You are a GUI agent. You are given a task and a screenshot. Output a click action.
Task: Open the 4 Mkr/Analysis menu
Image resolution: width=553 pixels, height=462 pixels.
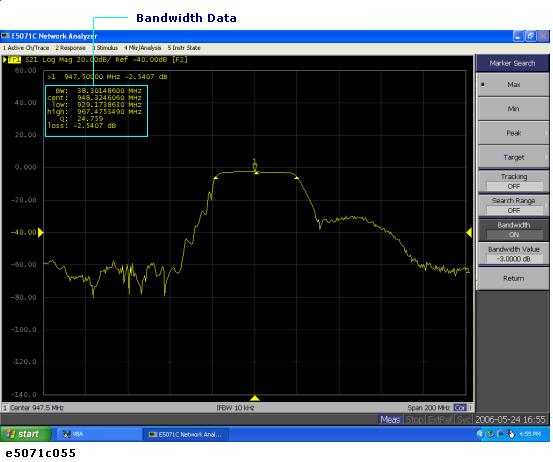coord(142,48)
